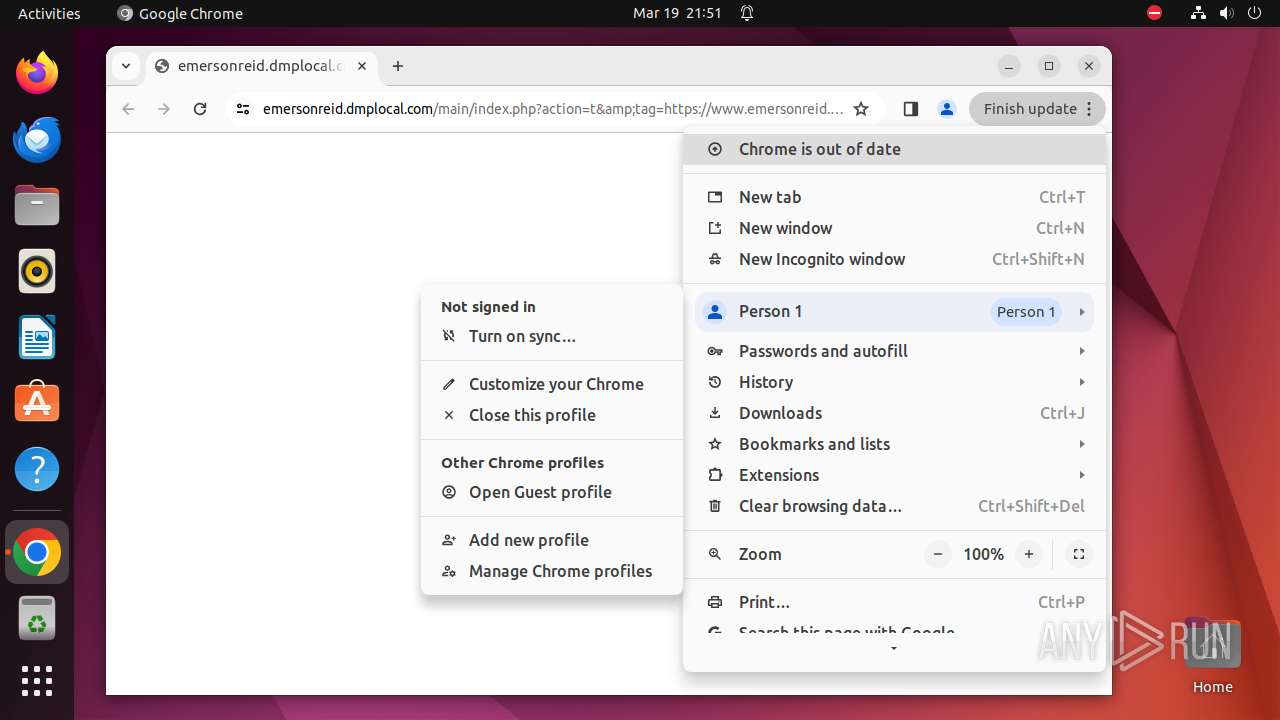
Task: Turn on sync in profile submenu
Action: click(552, 336)
